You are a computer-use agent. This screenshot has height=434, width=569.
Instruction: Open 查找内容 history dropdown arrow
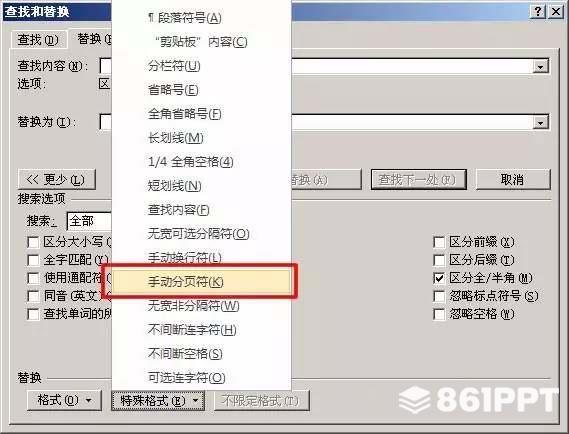540,67
